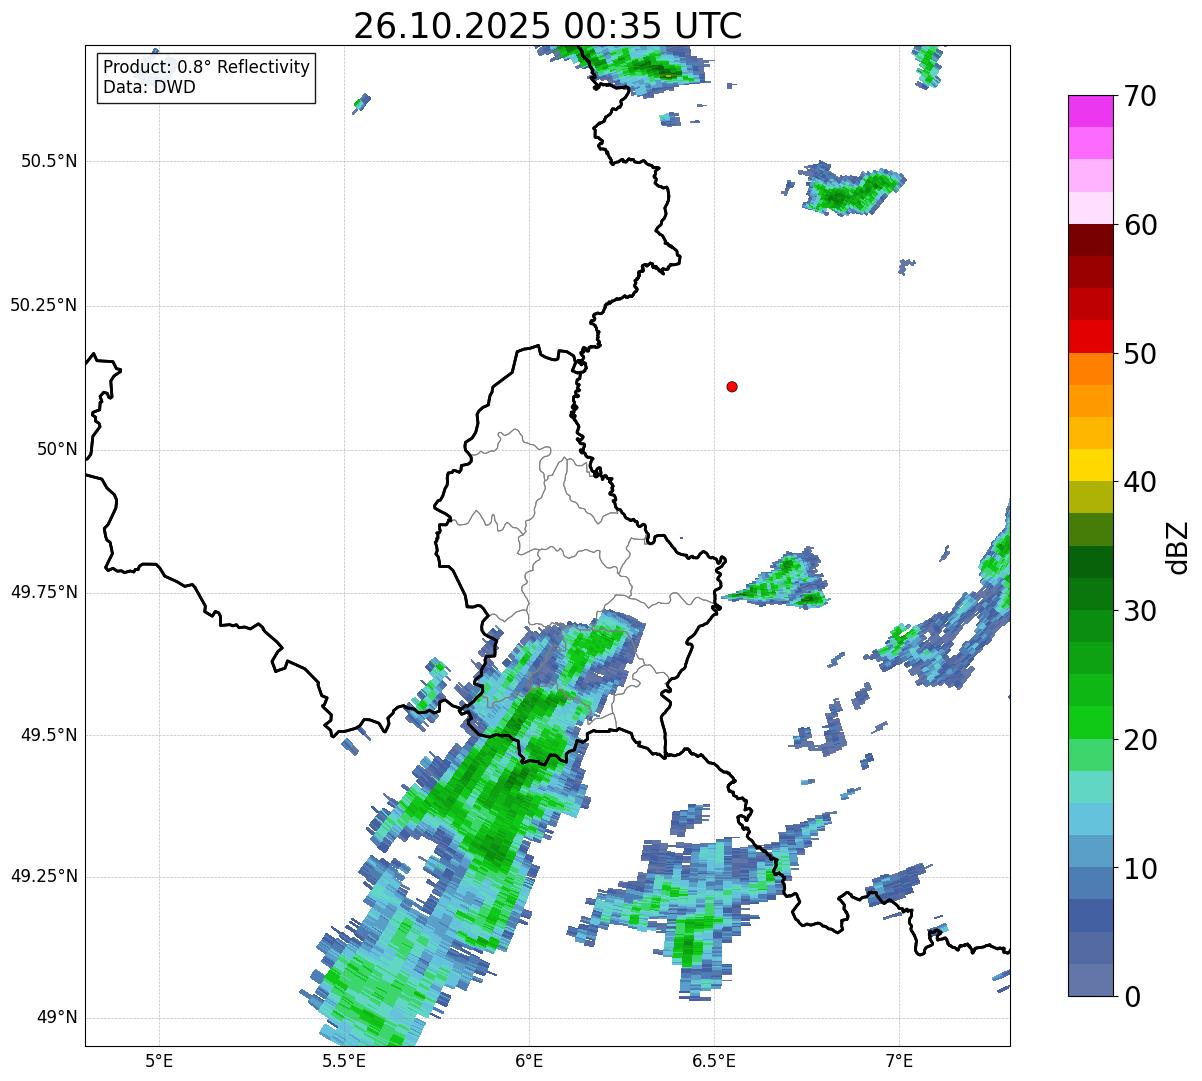Click the 5.5°E longitude label
Image resolution: width=1202 pixels, height=1081 pixels.
pyautogui.click(x=344, y=1060)
